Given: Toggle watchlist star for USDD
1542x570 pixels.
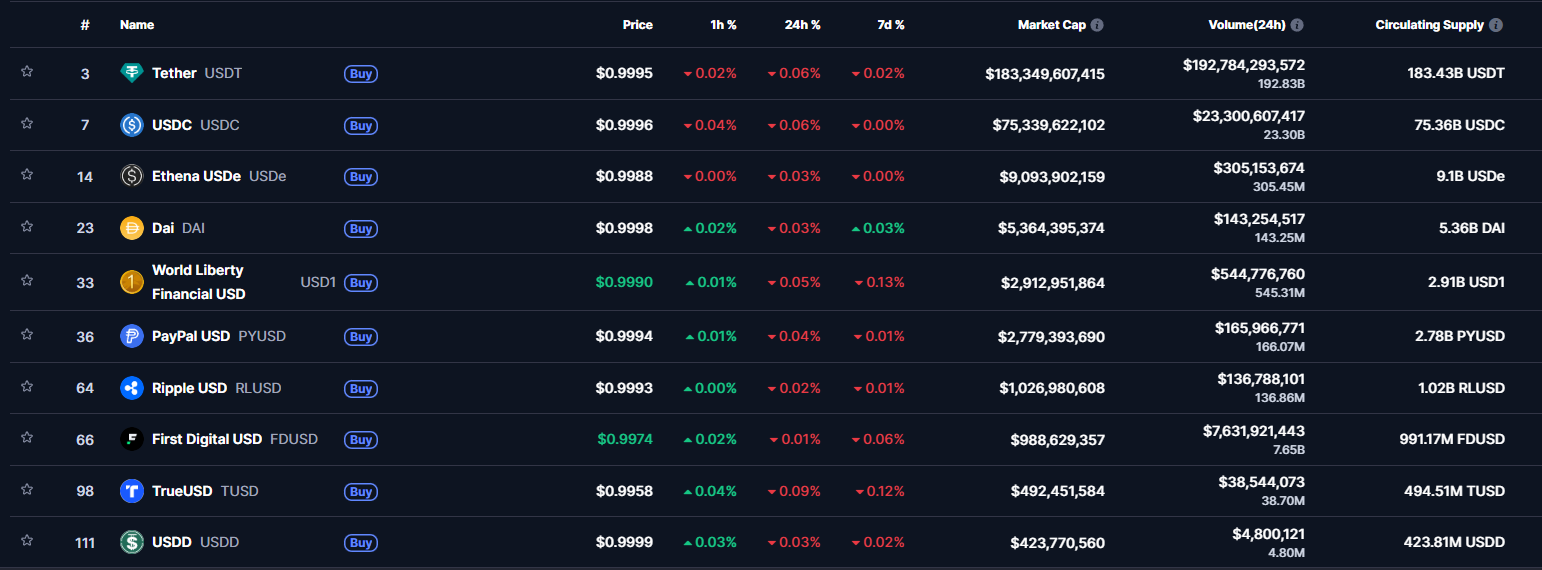Looking at the screenshot, I should (27, 541).
